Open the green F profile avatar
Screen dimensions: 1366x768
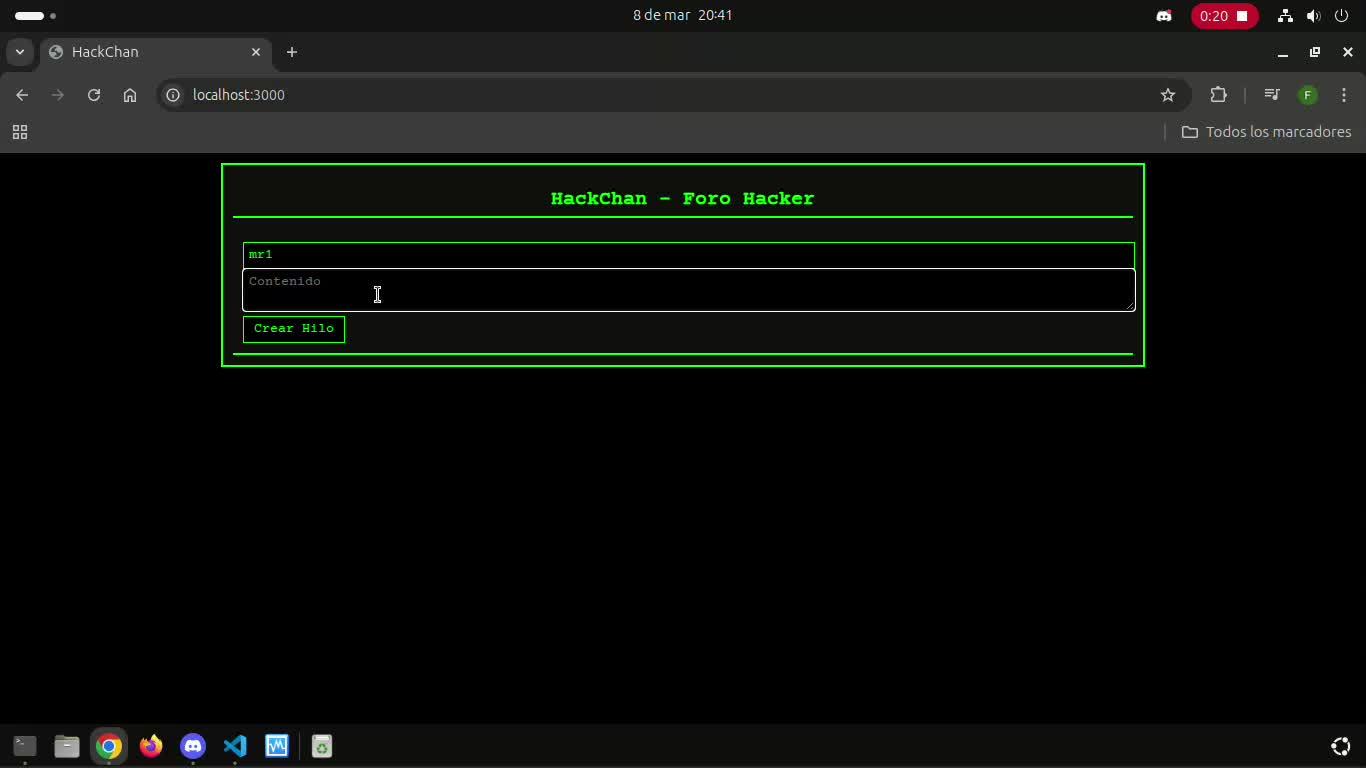point(1307,95)
